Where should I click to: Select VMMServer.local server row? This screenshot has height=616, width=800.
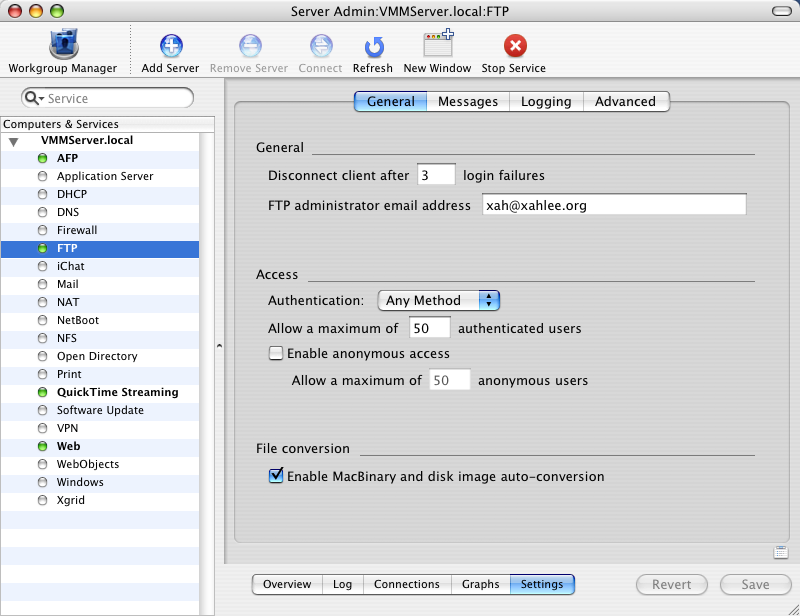coord(100,140)
